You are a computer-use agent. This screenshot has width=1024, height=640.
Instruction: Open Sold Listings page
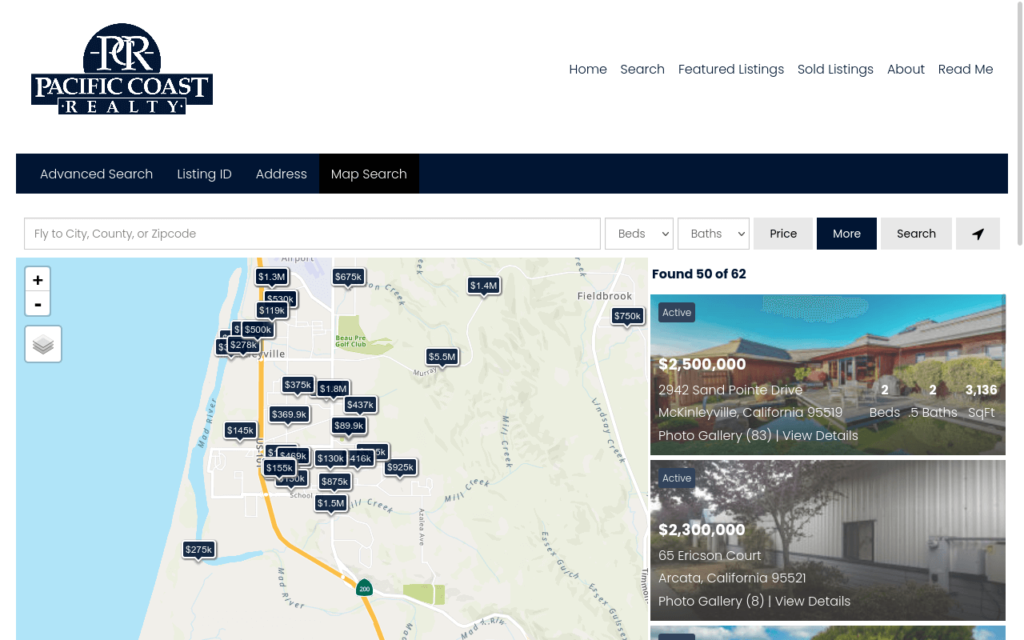point(835,69)
